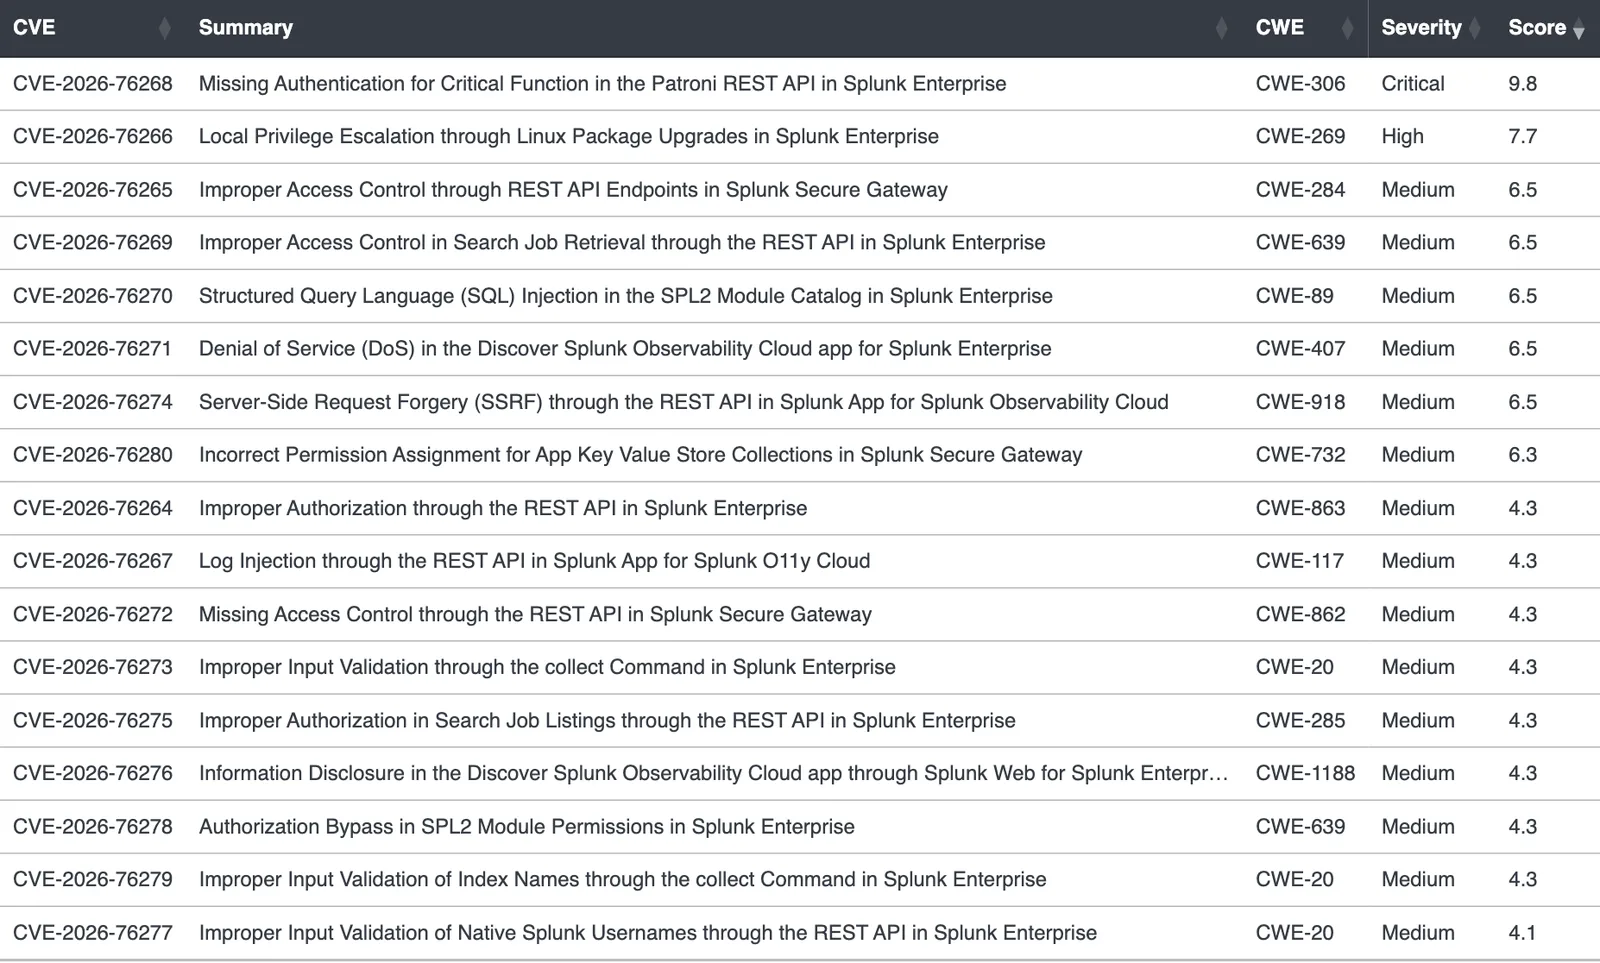Select CVE-2026-76264 cell

pos(93,508)
